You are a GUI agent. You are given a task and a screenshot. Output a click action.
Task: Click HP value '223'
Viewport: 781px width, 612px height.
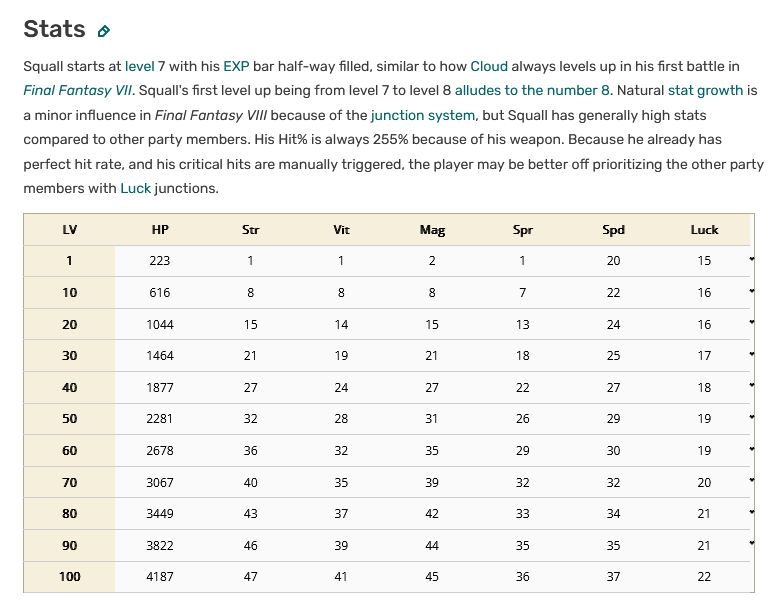160,261
